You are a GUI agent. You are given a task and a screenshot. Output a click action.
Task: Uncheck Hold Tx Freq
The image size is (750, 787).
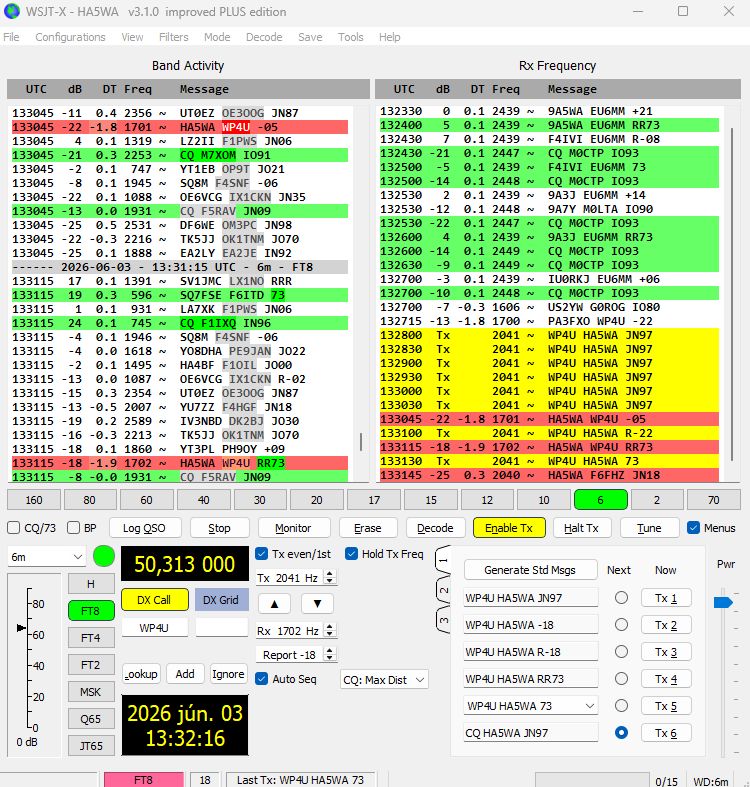pyautogui.click(x=351, y=554)
